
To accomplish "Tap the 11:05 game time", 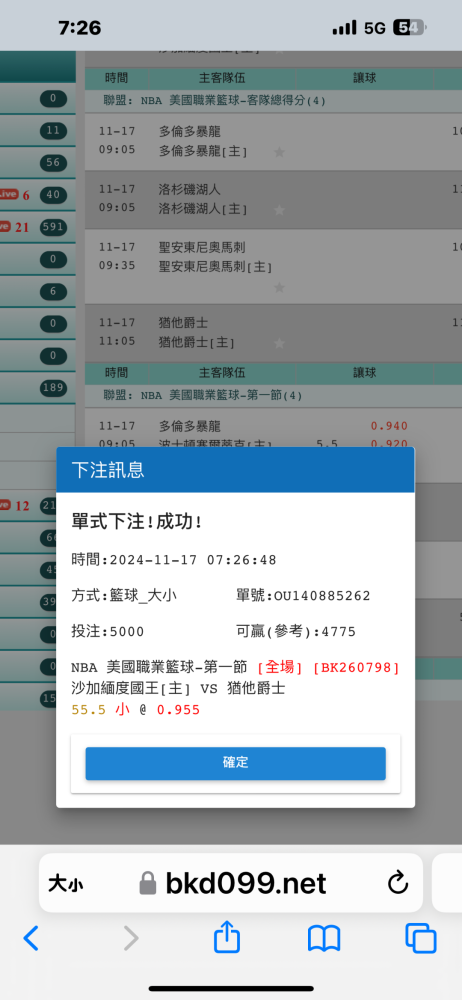I will coord(117,341).
